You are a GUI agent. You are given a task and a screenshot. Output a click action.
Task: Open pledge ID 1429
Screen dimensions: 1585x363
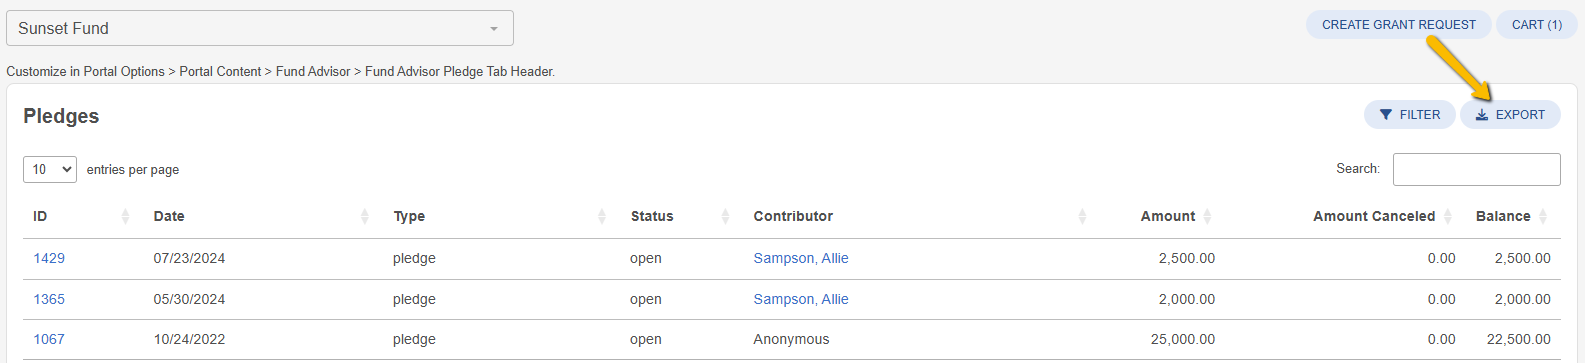(49, 258)
